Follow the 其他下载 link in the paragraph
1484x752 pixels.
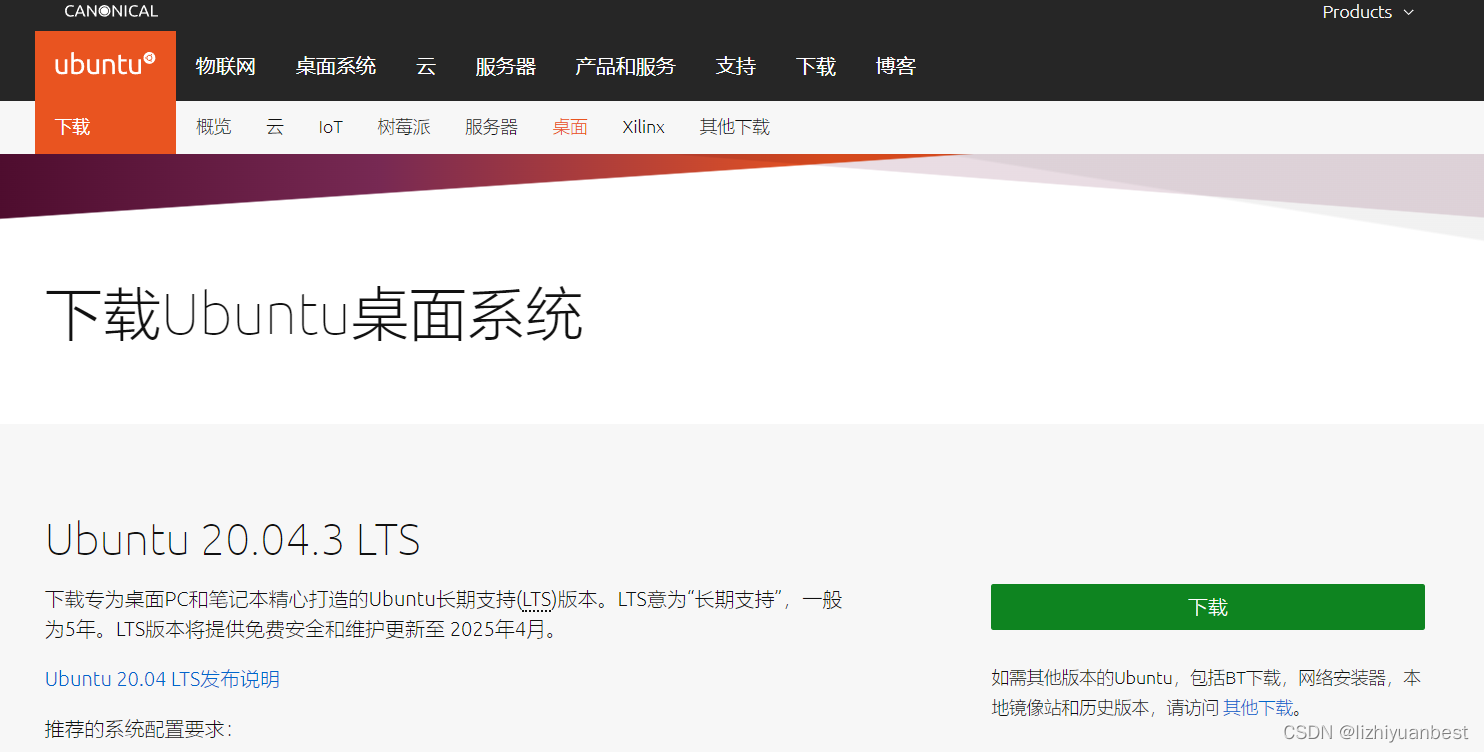(1258, 708)
